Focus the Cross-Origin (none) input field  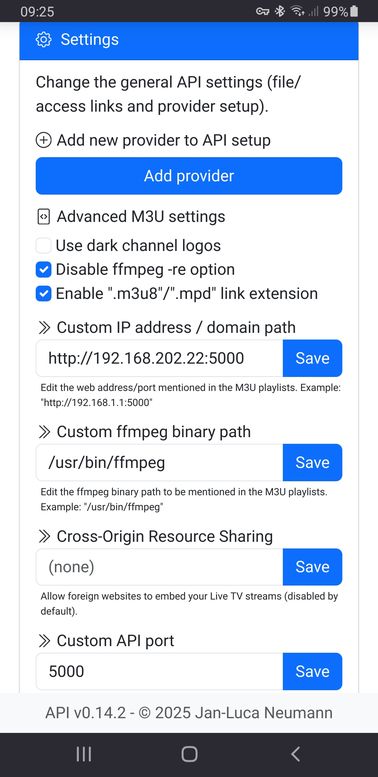pos(160,567)
